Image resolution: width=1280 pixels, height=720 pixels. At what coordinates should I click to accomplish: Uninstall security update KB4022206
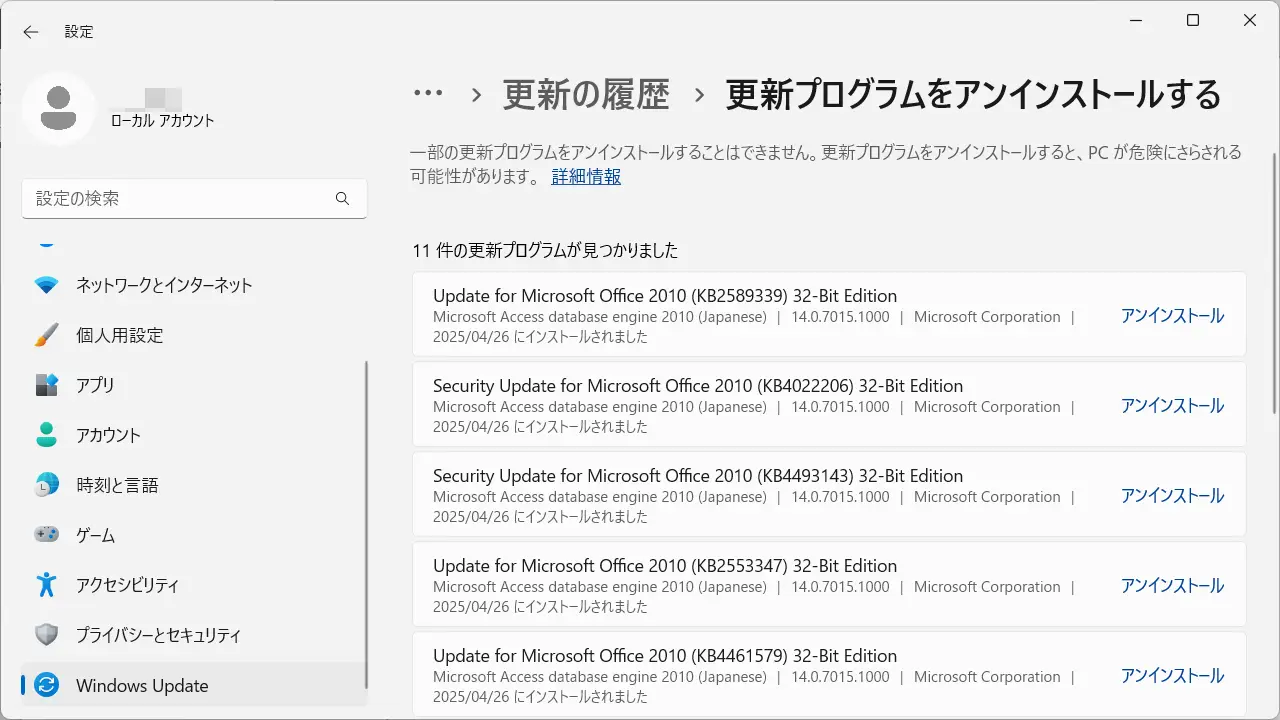pos(1171,406)
